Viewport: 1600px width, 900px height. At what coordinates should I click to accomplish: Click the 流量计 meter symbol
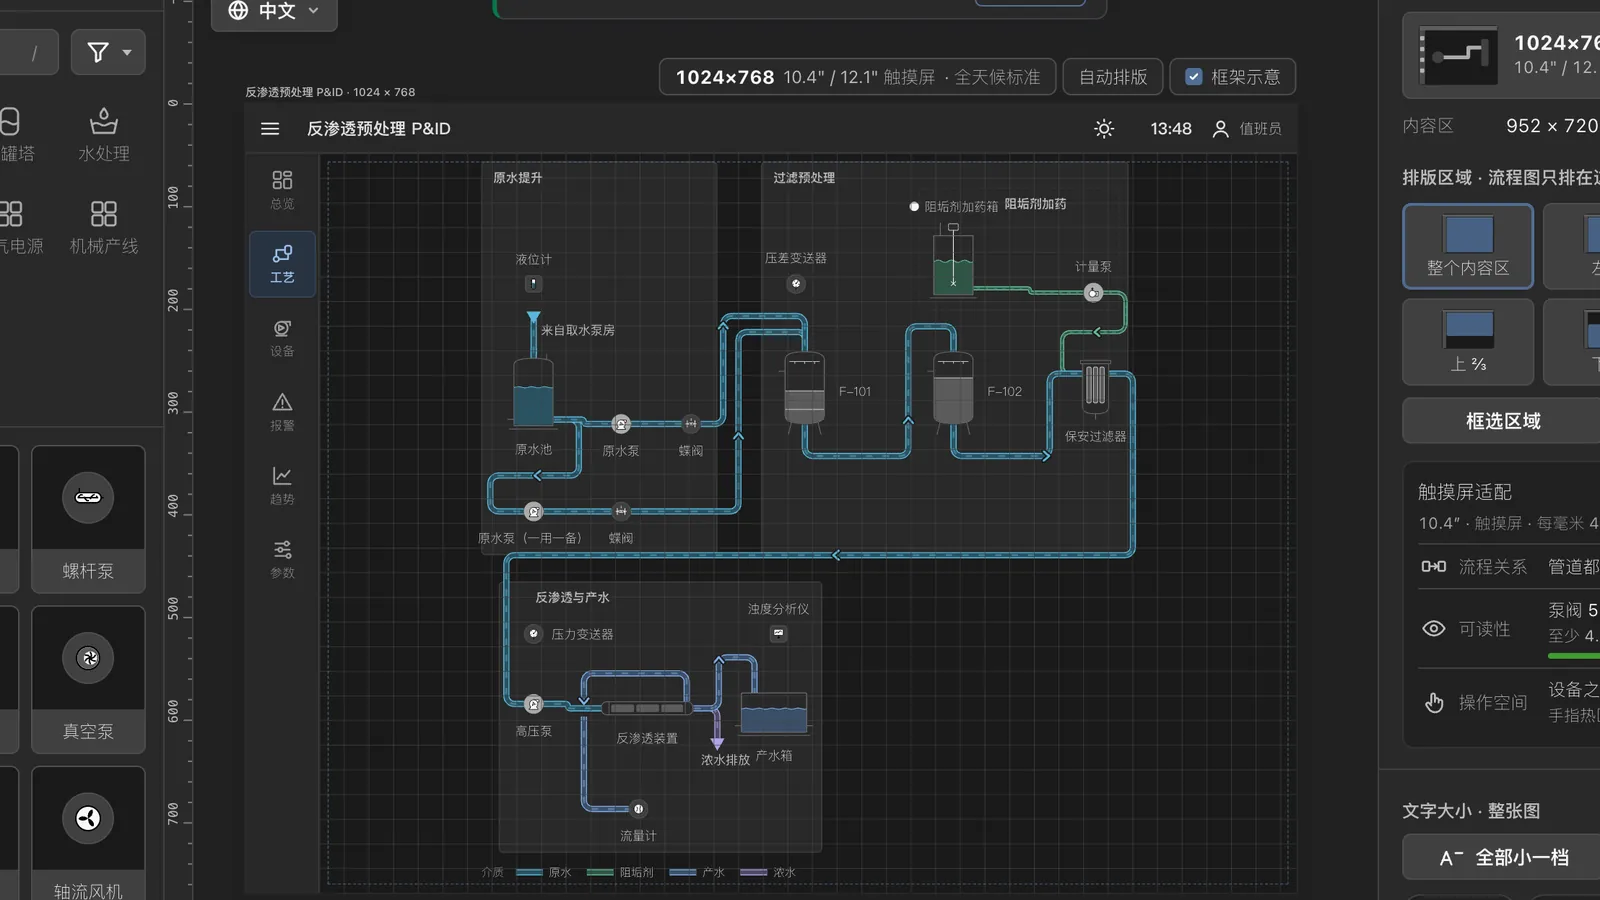coord(638,809)
